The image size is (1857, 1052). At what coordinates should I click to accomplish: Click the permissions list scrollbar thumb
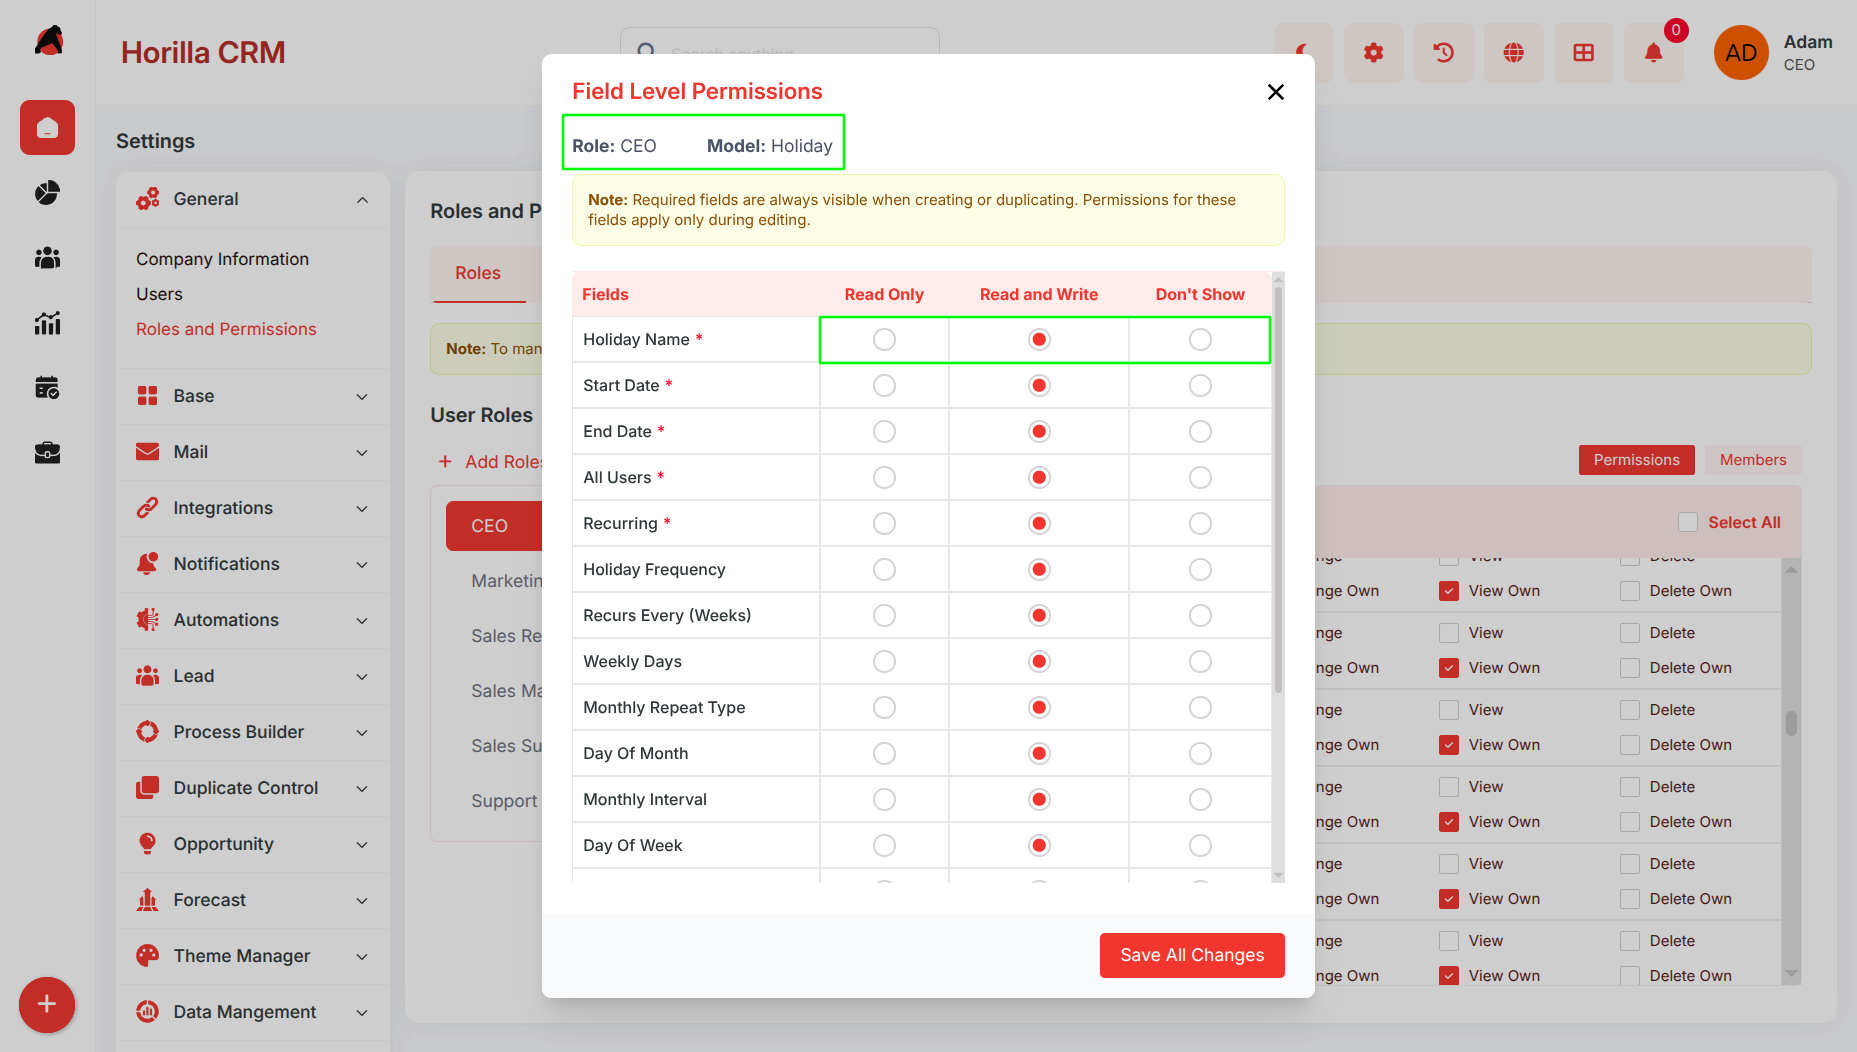coord(1791,723)
